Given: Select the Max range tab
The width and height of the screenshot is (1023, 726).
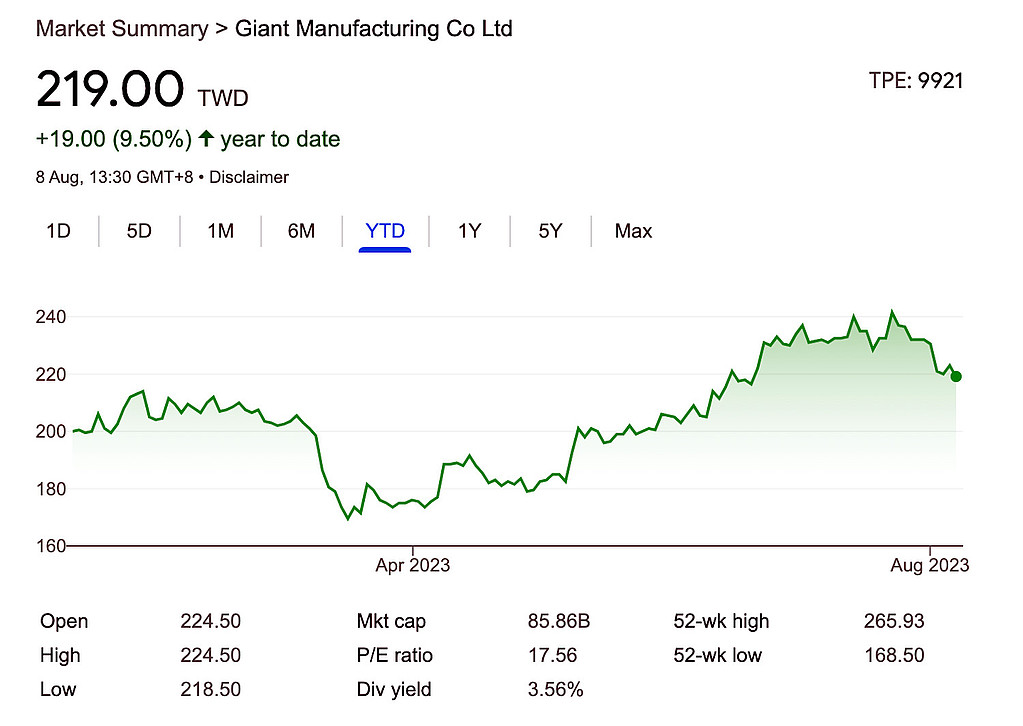Looking at the screenshot, I should [x=633, y=231].
